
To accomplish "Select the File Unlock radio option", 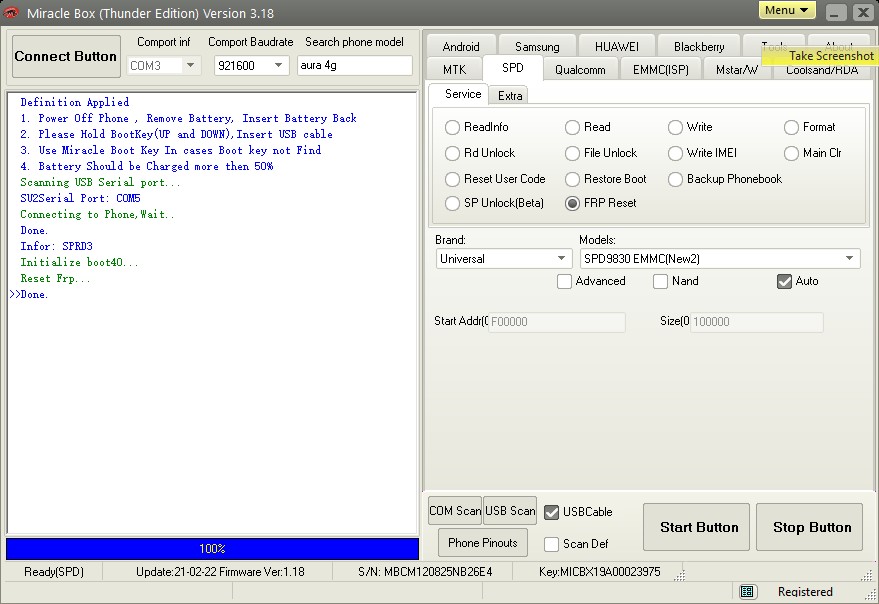I will coord(601,153).
